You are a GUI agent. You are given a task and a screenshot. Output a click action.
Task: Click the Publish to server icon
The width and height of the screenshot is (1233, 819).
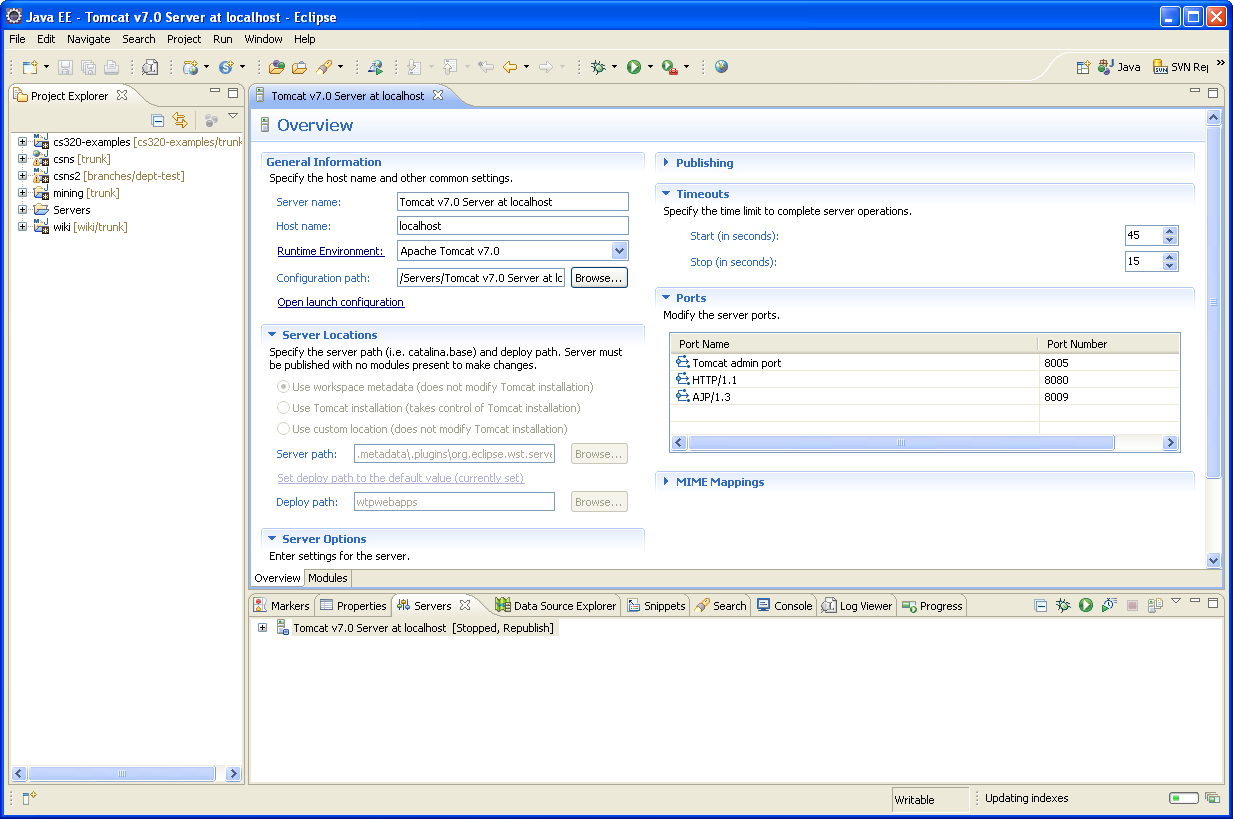(1155, 606)
